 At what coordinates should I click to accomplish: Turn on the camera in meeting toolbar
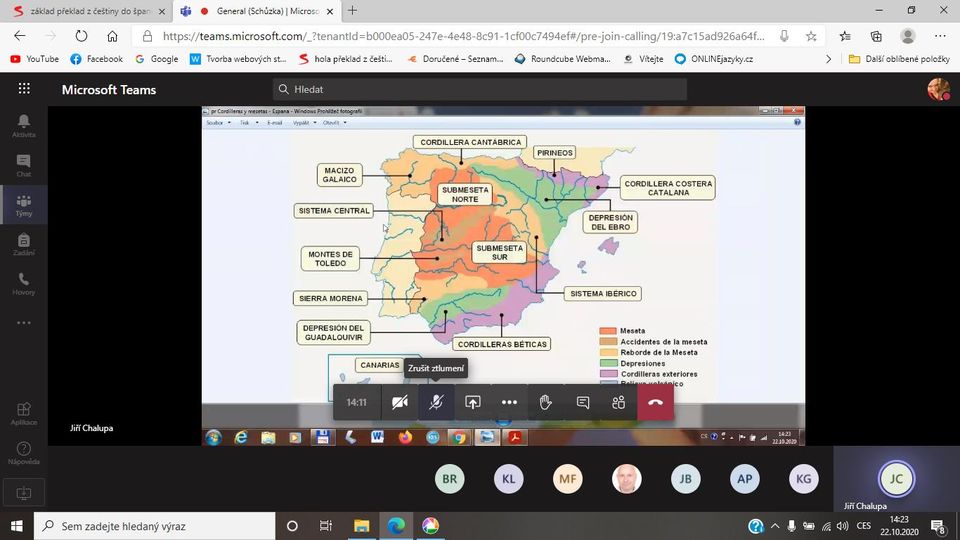click(399, 402)
